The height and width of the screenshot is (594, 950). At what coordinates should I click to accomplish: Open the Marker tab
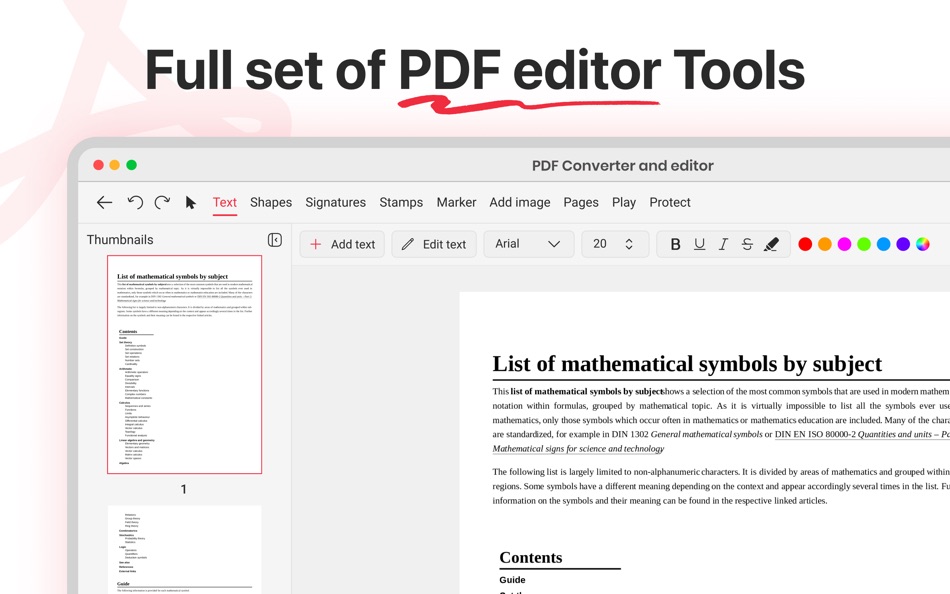(456, 202)
